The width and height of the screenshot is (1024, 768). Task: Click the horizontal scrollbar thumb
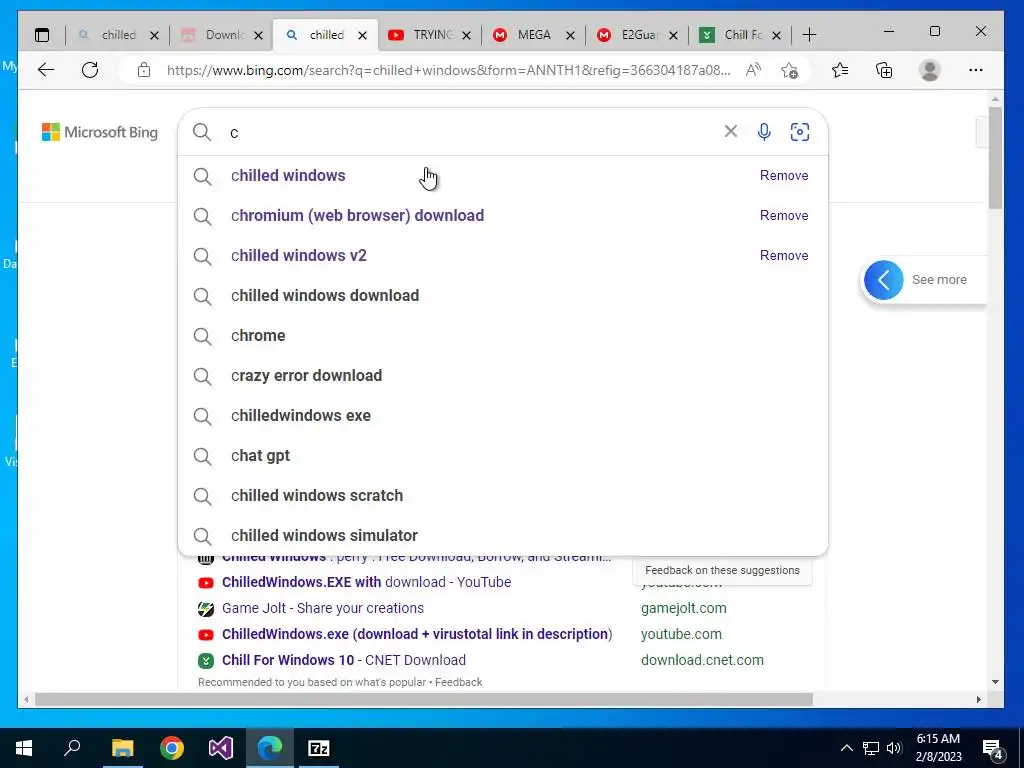click(x=424, y=699)
